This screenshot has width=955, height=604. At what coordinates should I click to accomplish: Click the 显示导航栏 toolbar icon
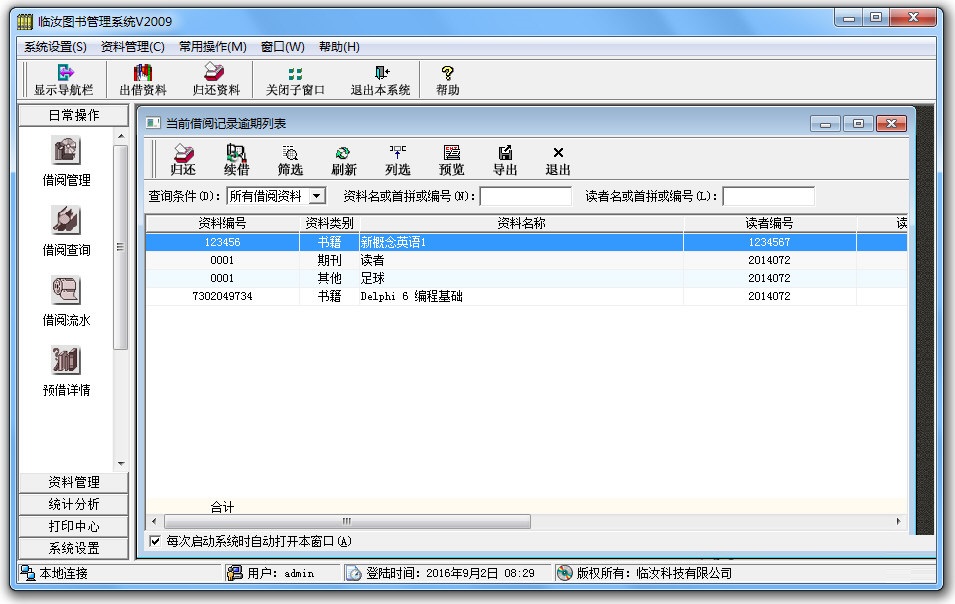pos(65,73)
